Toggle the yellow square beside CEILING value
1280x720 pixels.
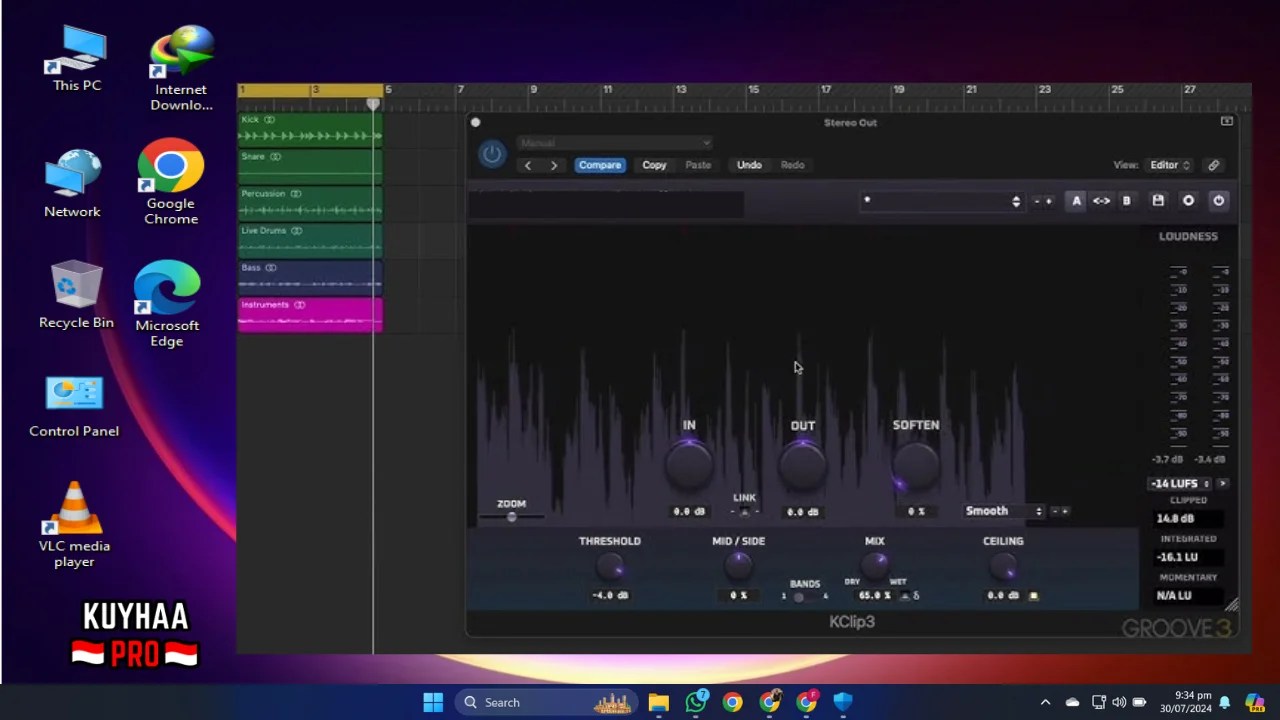click(1034, 596)
